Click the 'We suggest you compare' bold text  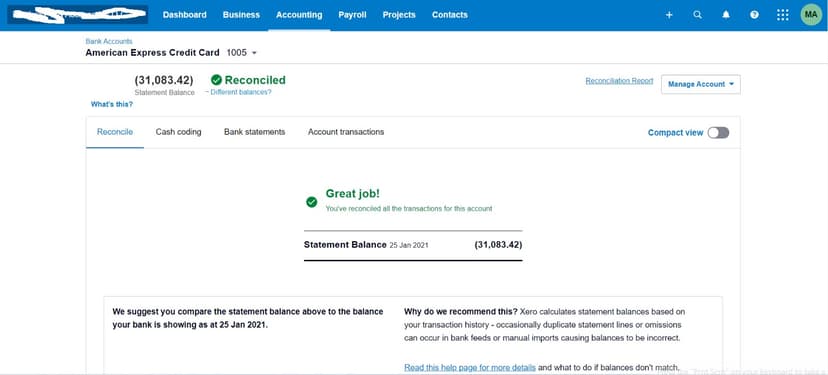248,318
